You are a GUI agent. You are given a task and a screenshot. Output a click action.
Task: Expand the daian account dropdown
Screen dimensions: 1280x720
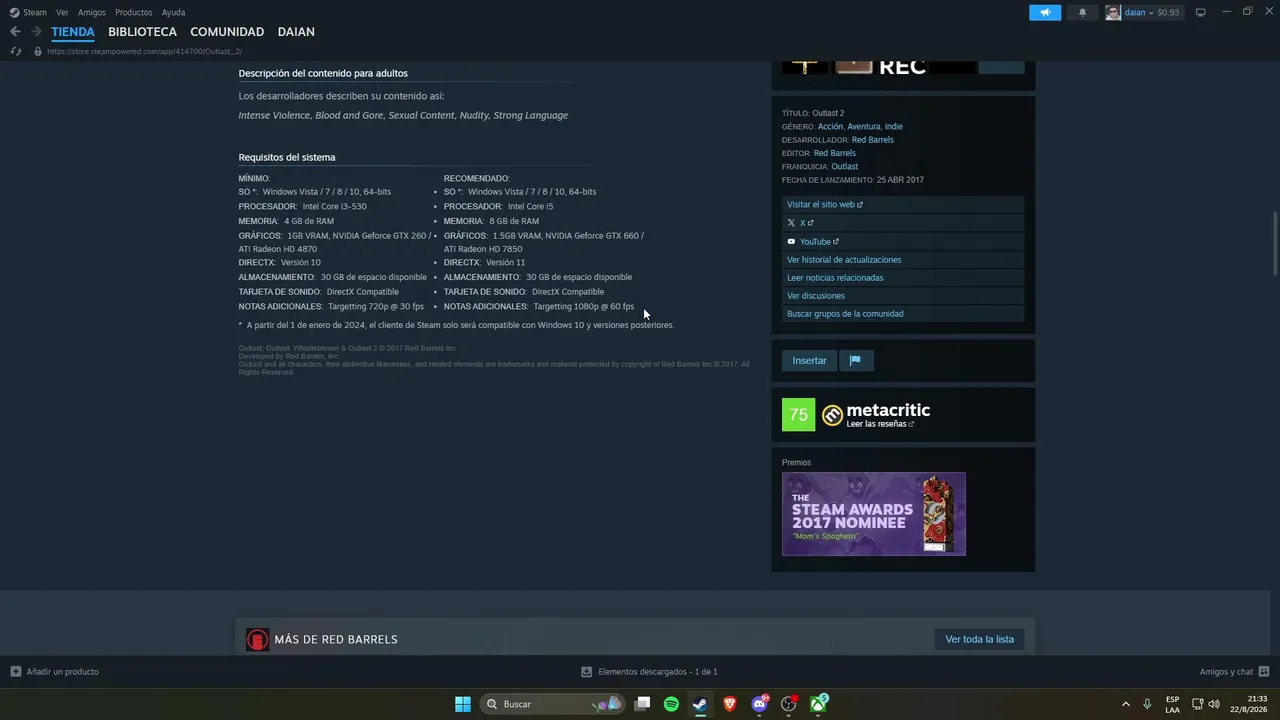click(1152, 13)
